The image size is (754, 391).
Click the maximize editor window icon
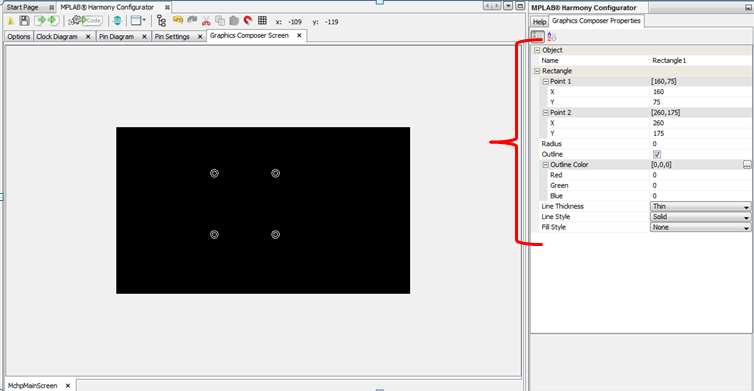tap(520, 6)
